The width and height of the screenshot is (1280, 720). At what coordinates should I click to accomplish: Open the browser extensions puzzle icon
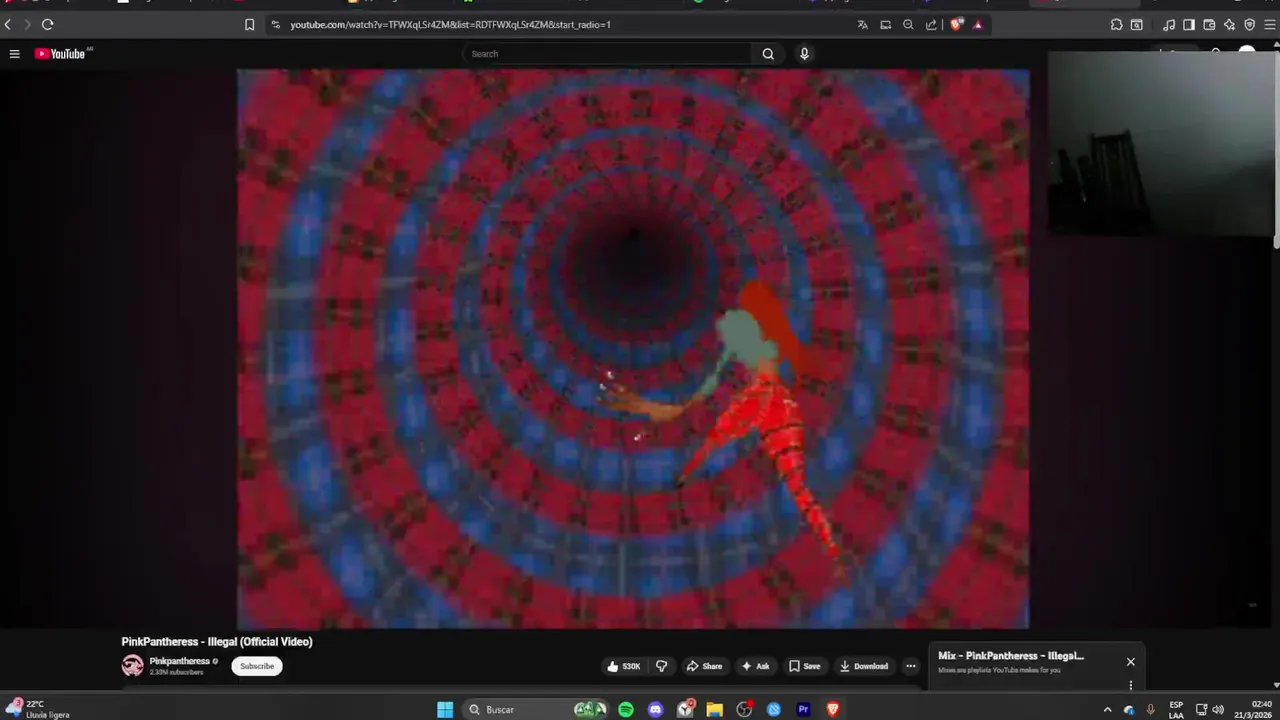pyautogui.click(x=1116, y=24)
